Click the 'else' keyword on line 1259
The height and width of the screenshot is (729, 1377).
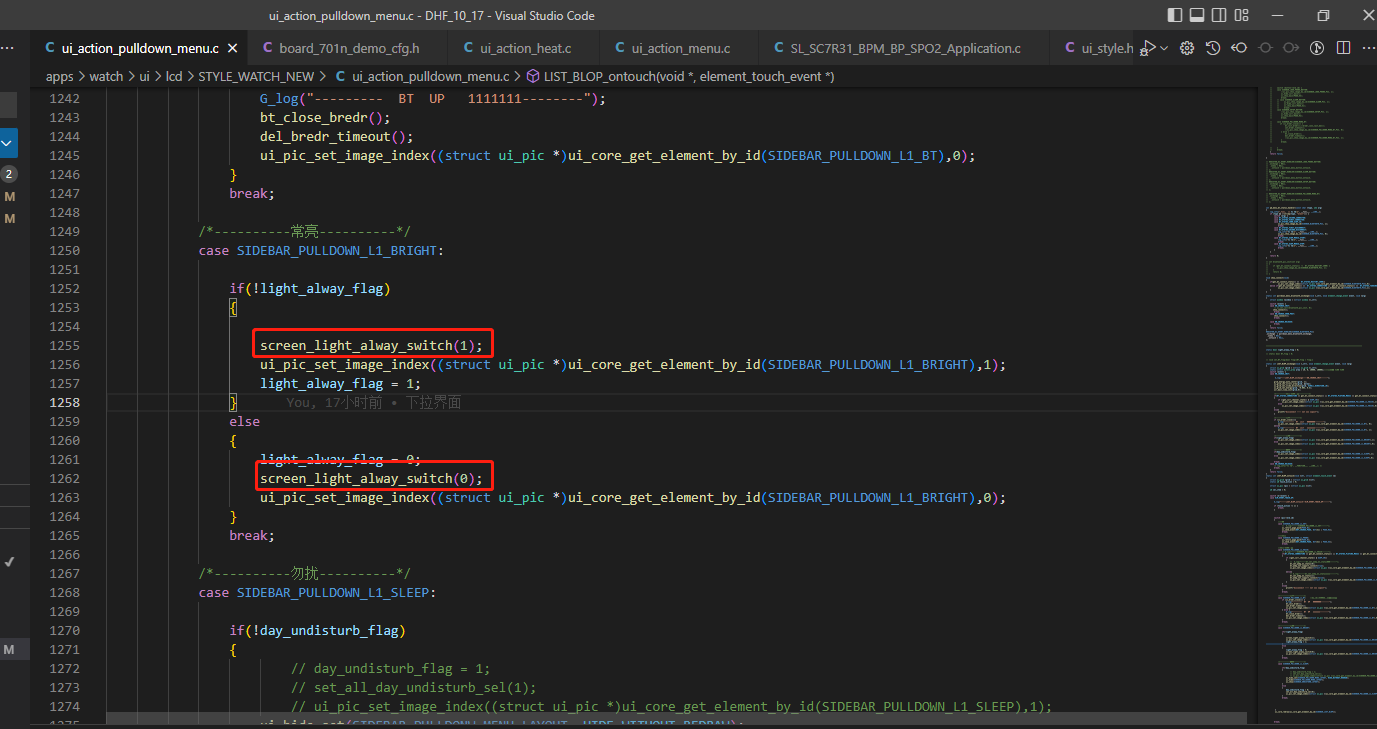pyautogui.click(x=244, y=421)
